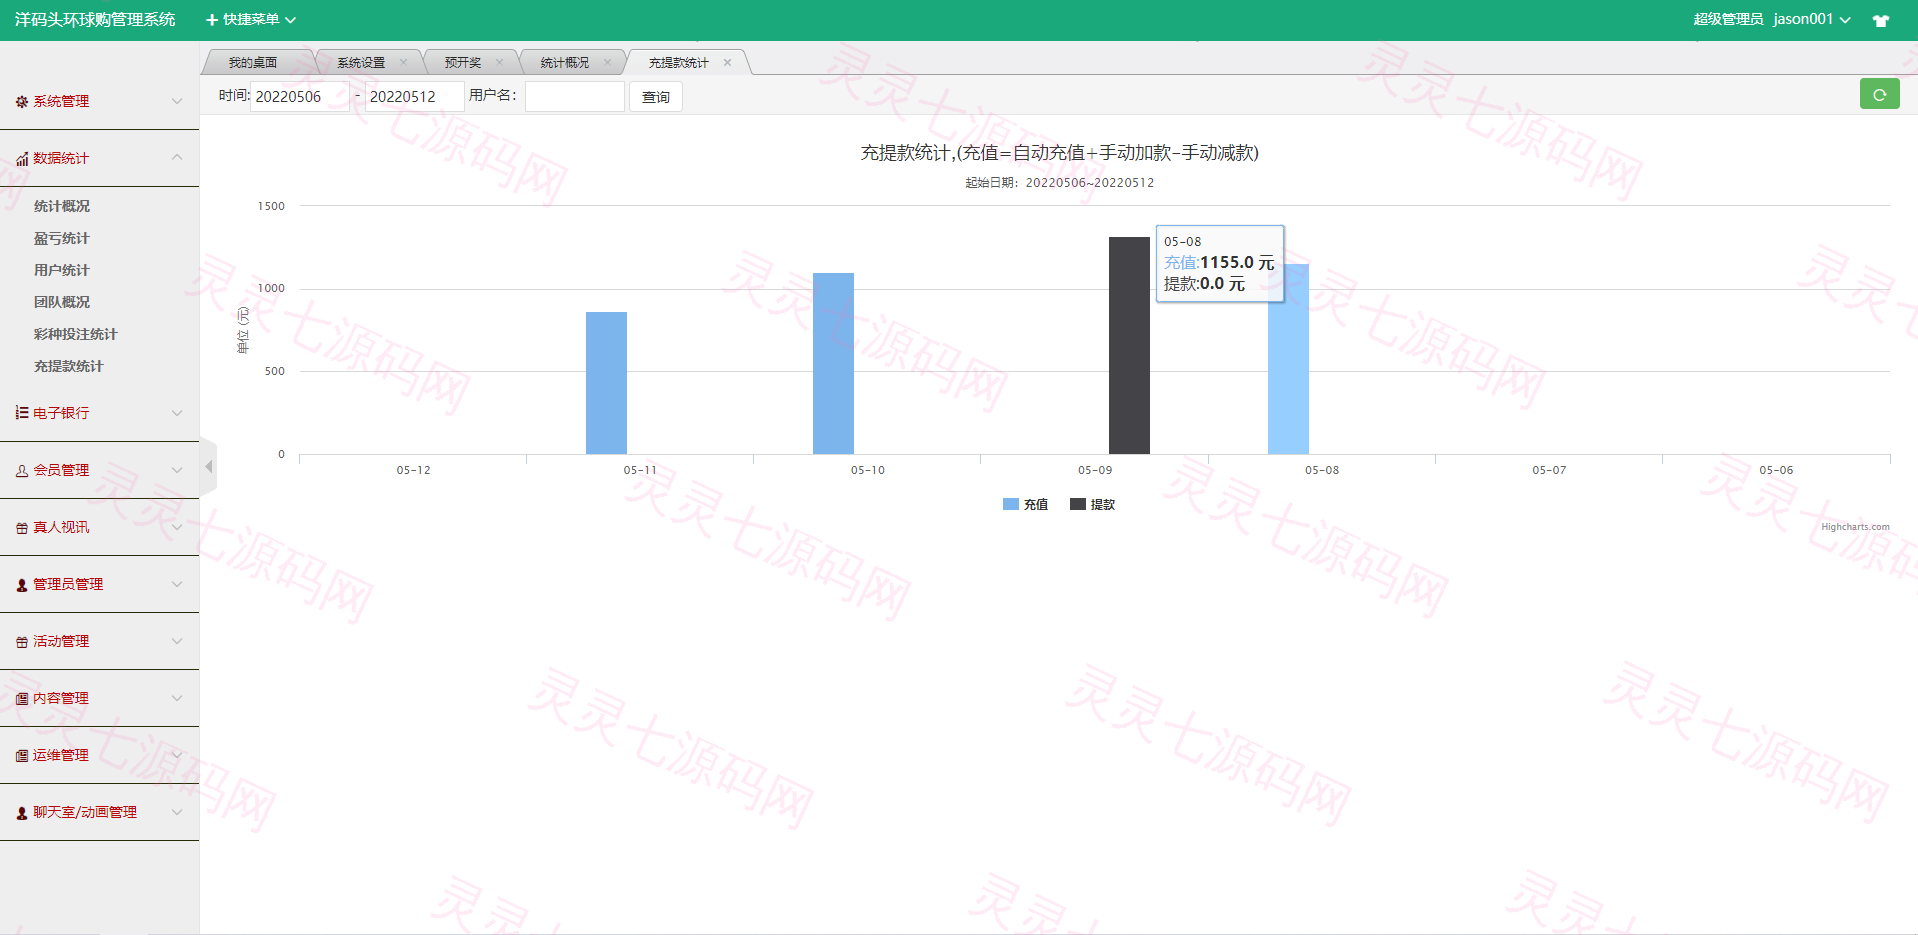Click the end date field 20220512

coord(414,97)
